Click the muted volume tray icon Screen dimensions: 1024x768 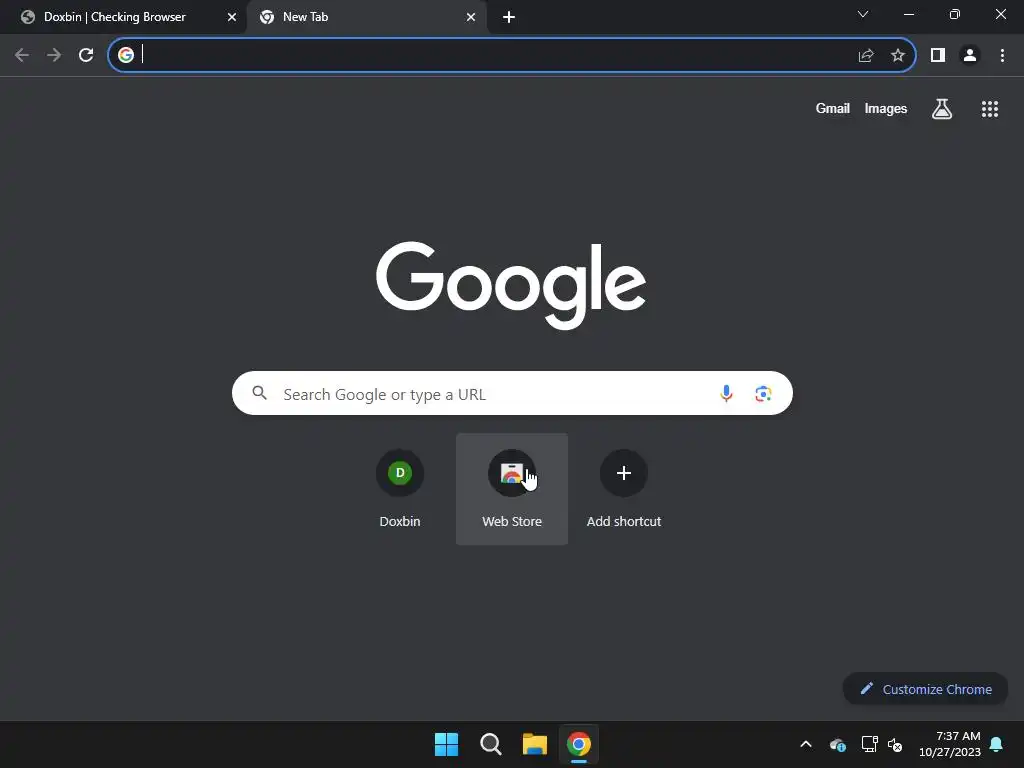coord(895,744)
